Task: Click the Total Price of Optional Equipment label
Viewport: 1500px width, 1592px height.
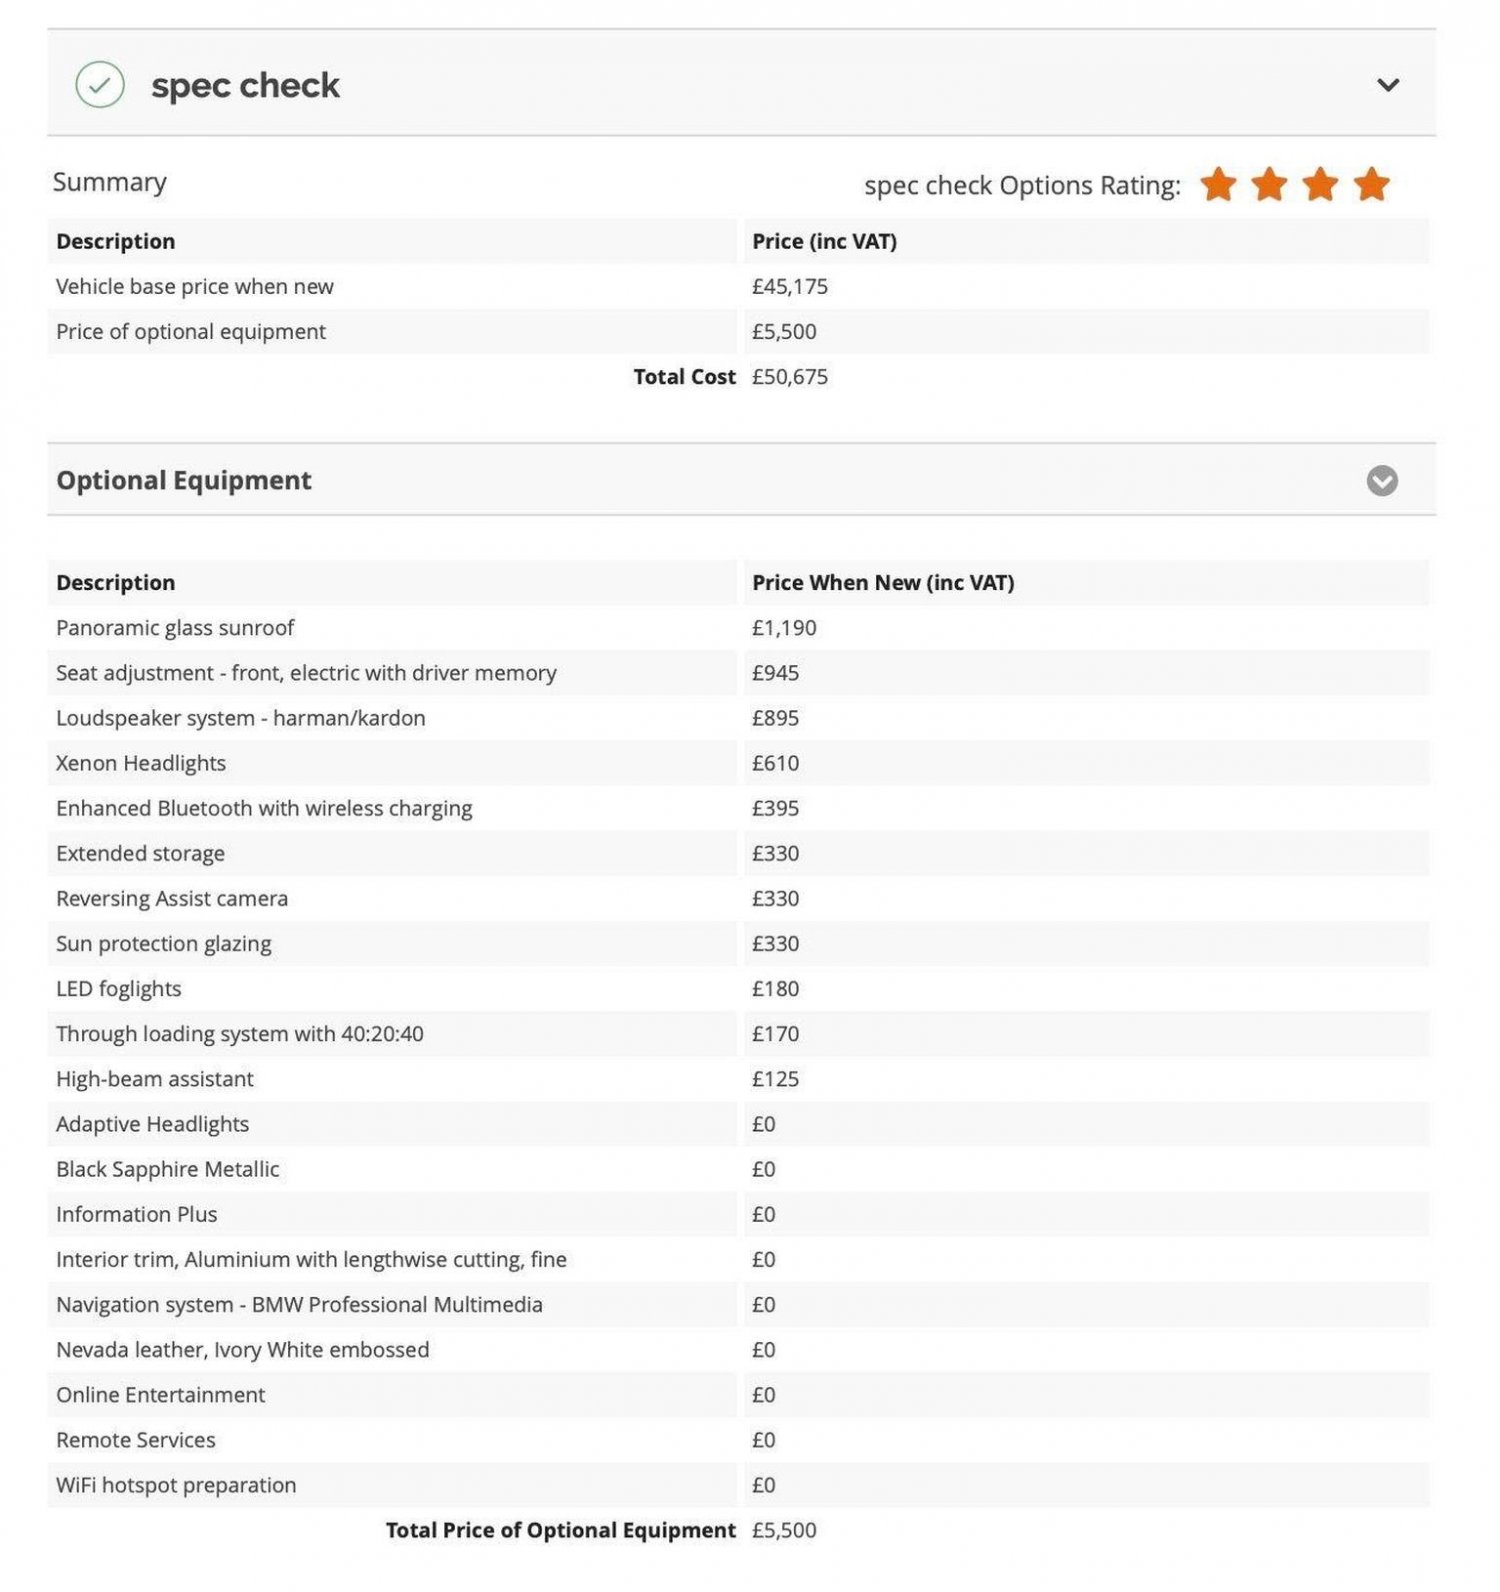Action: point(560,1530)
